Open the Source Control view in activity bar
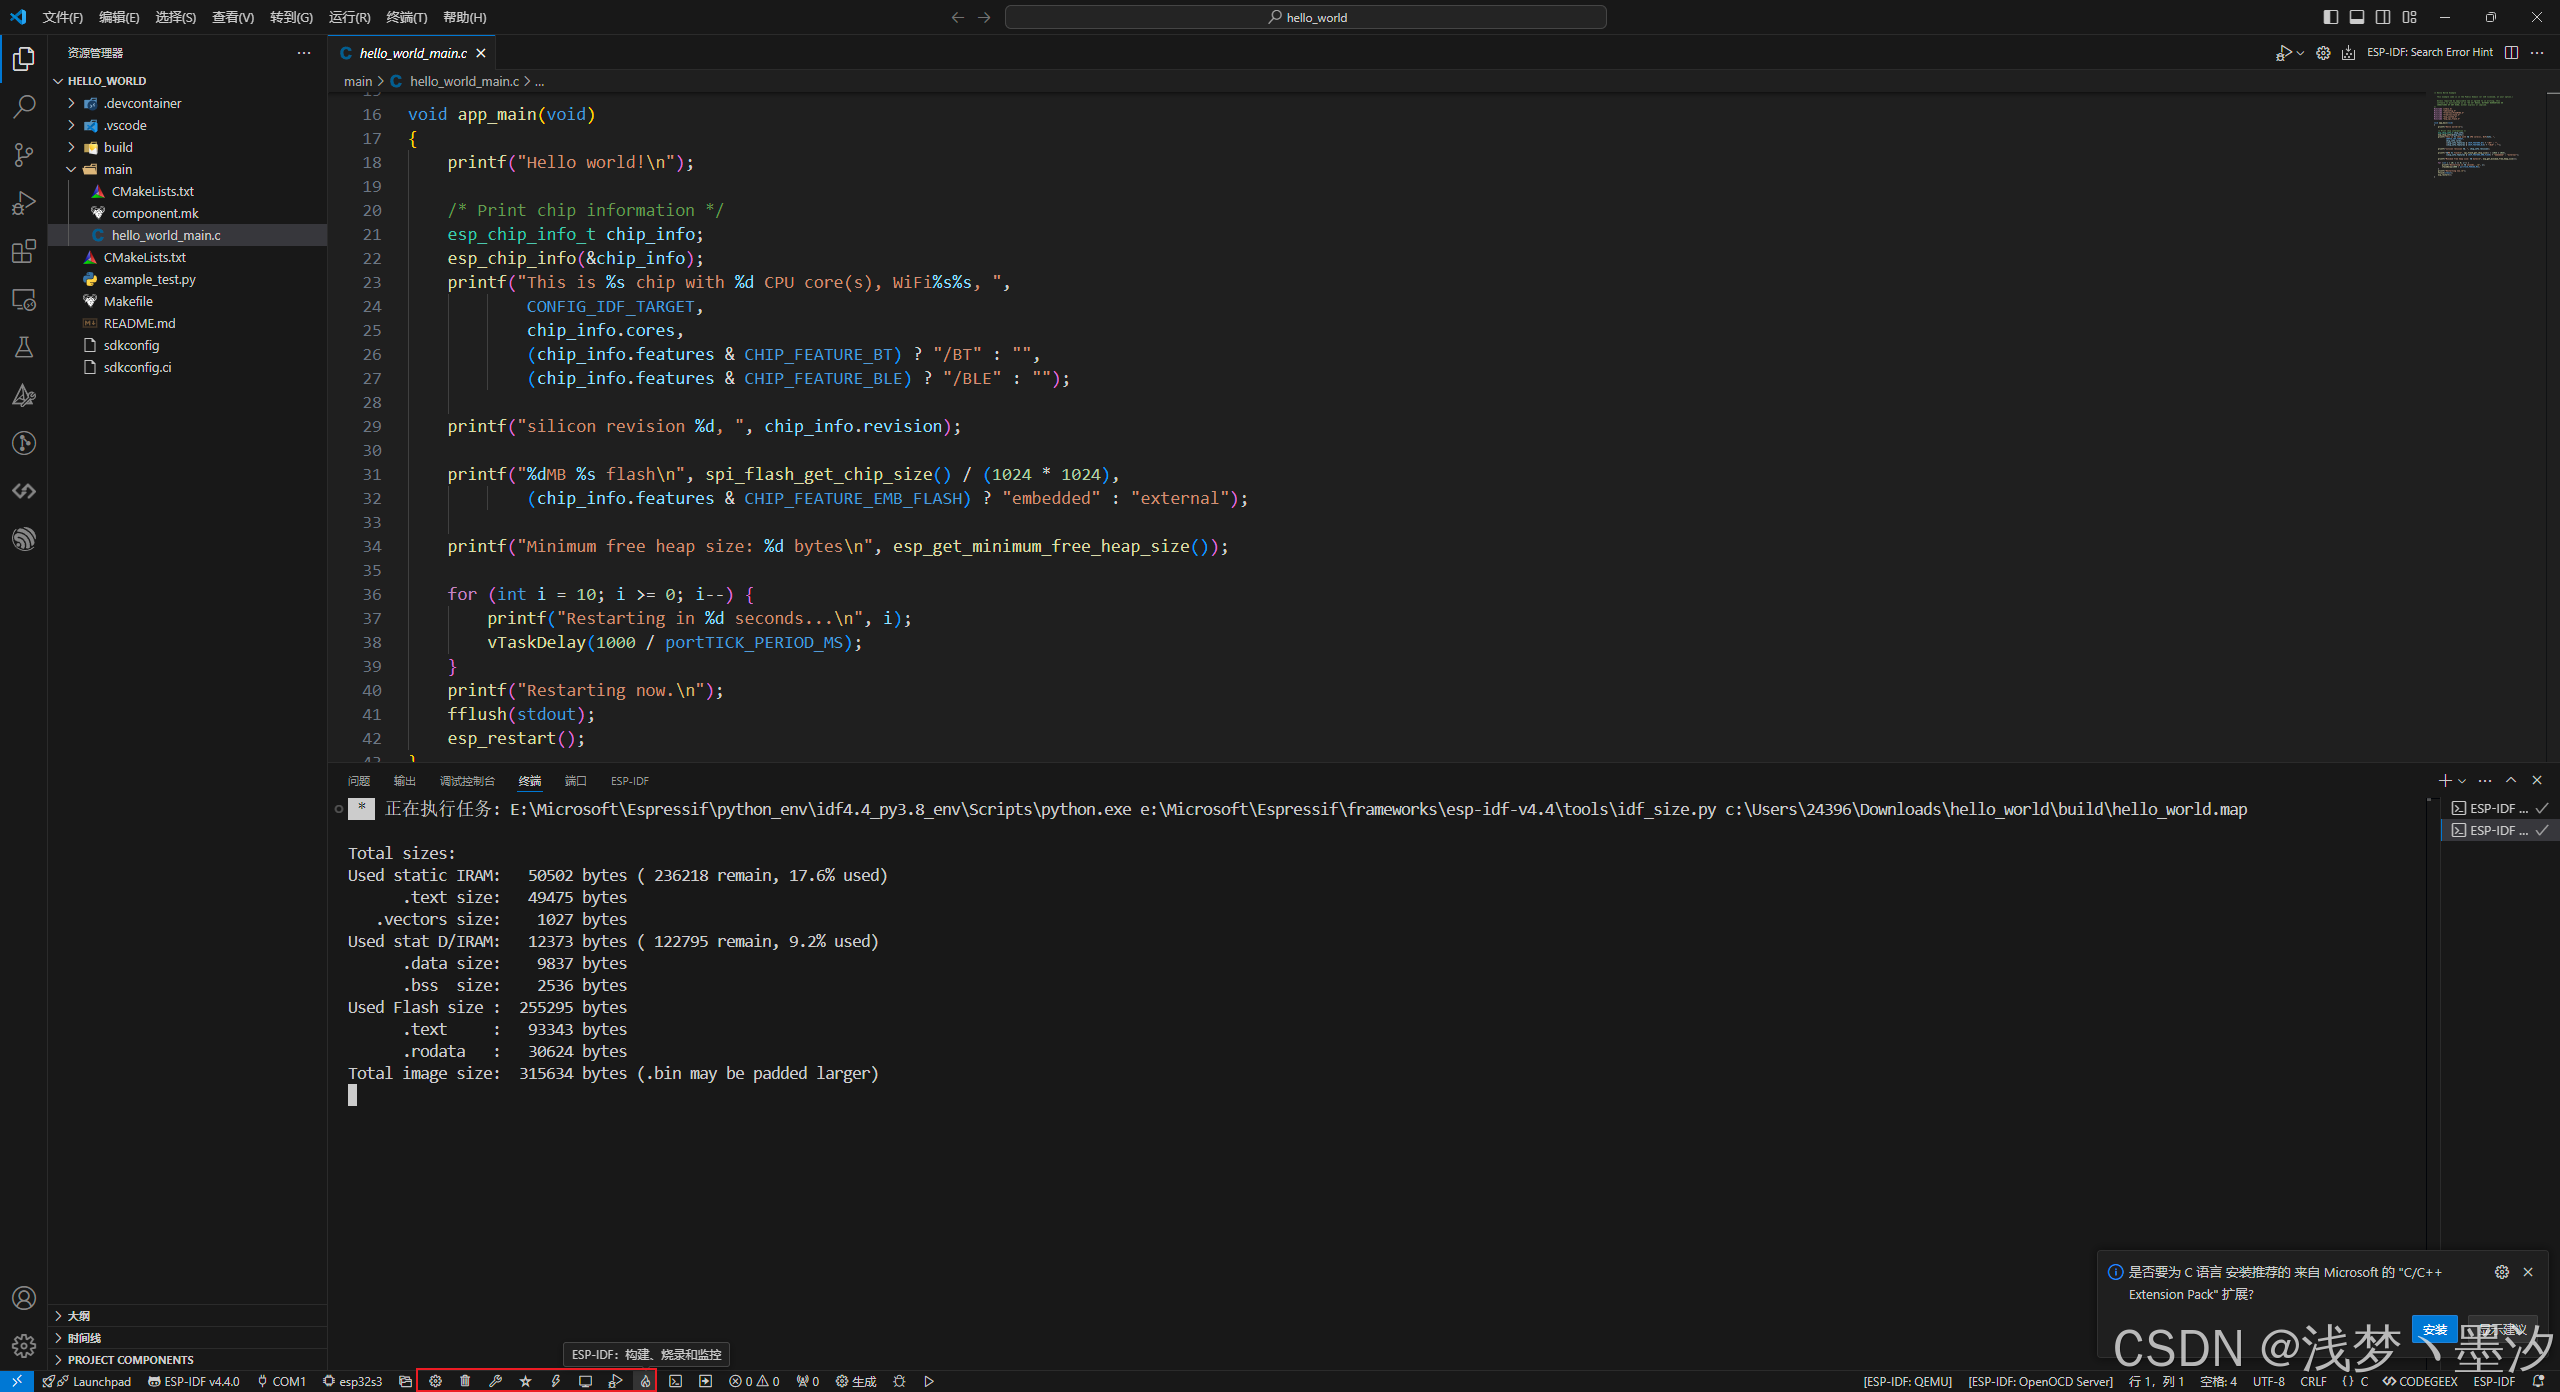The width and height of the screenshot is (2560, 1392). pos(24,155)
